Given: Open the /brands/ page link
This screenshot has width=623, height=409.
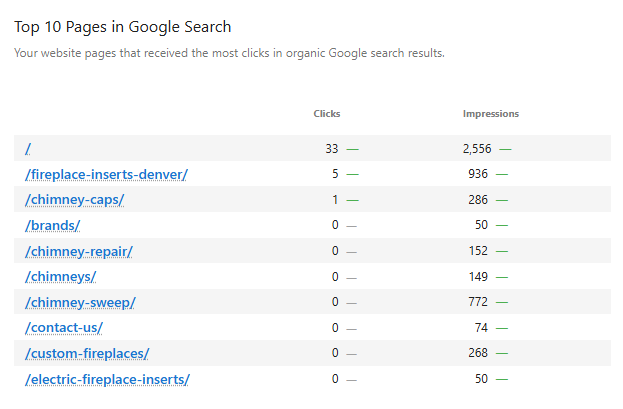Looking at the screenshot, I should coord(52,225).
